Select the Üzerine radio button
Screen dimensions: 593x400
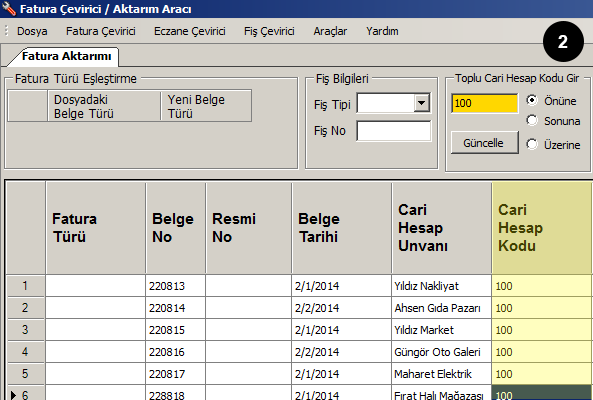[x=532, y=144]
